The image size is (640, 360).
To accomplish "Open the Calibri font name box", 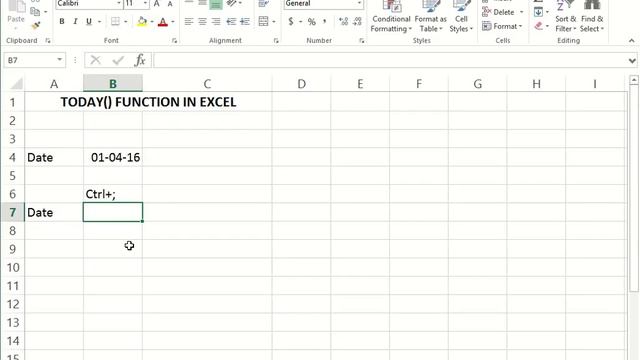I will pos(89,4).
